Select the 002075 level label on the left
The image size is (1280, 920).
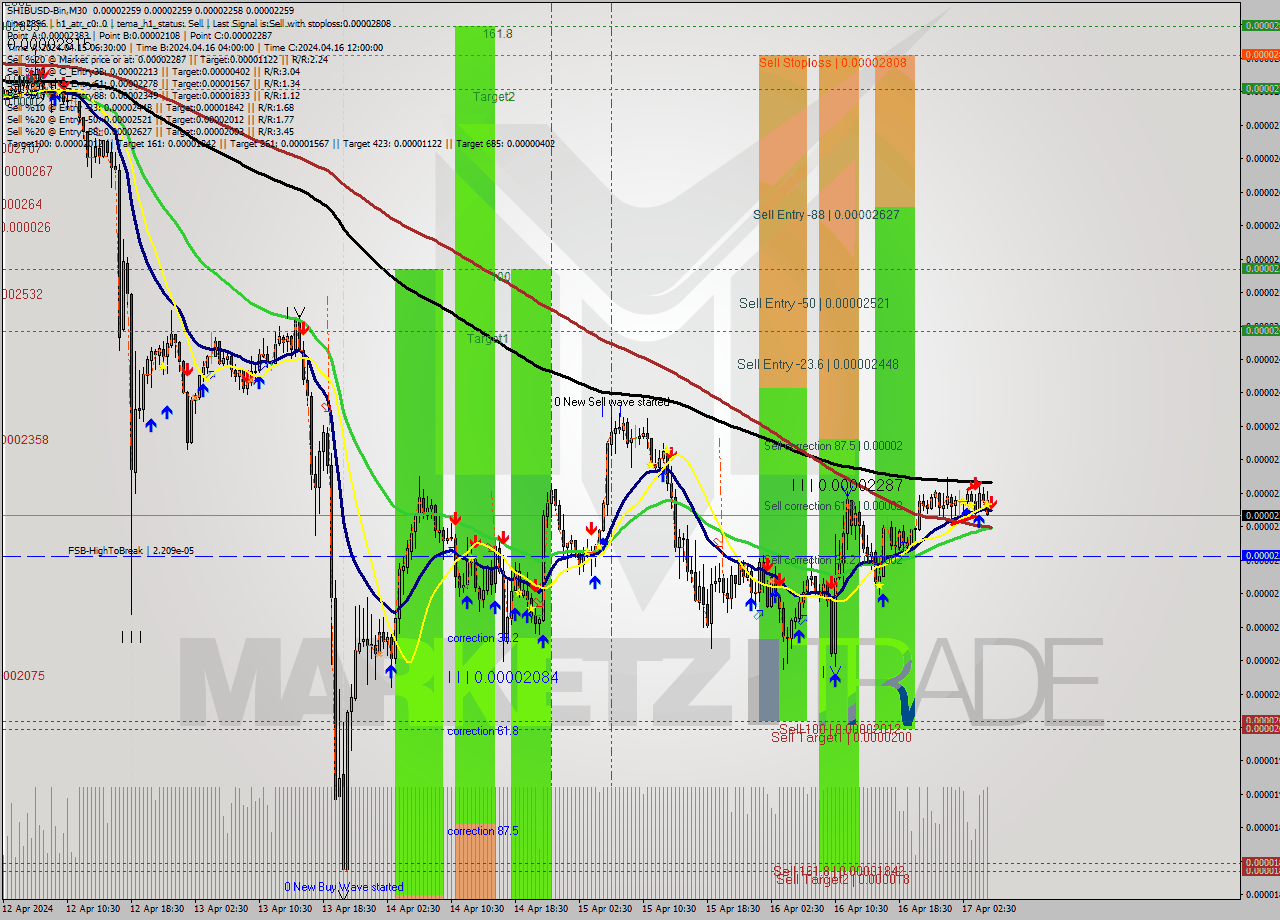pyautogui.click(x=23, y=675)
